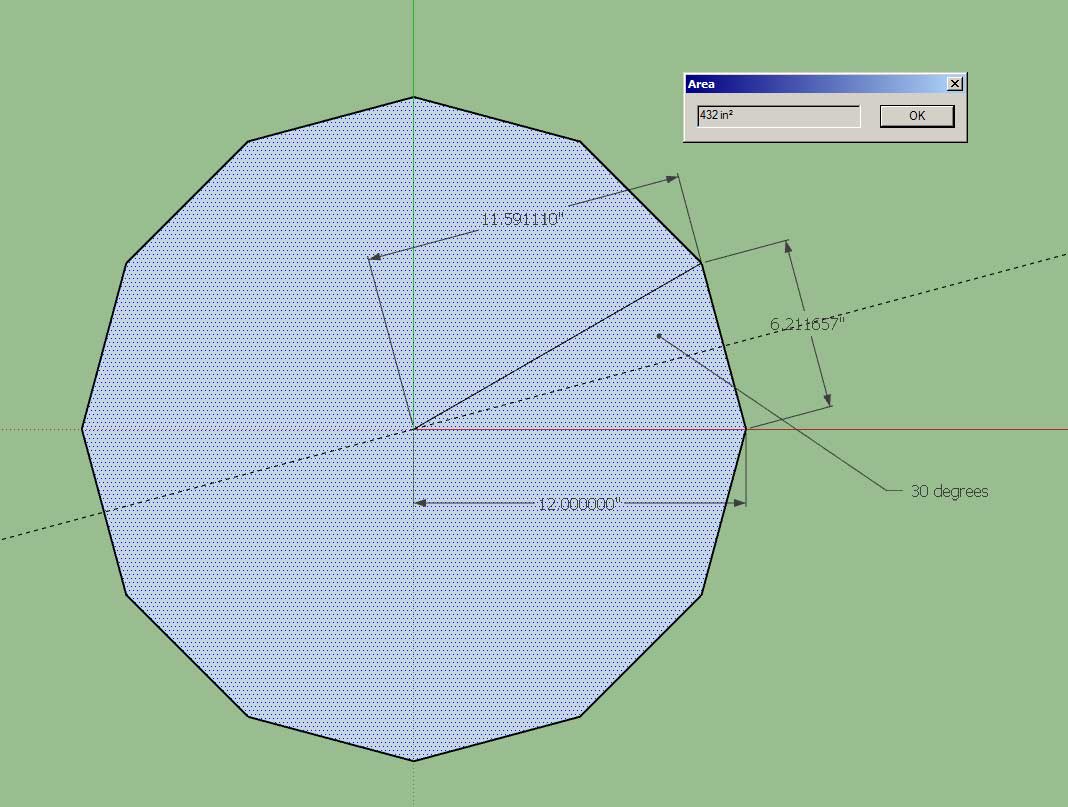Click the red axis right of the polygon
This screenshot has height=807, width=1068.
900,429
